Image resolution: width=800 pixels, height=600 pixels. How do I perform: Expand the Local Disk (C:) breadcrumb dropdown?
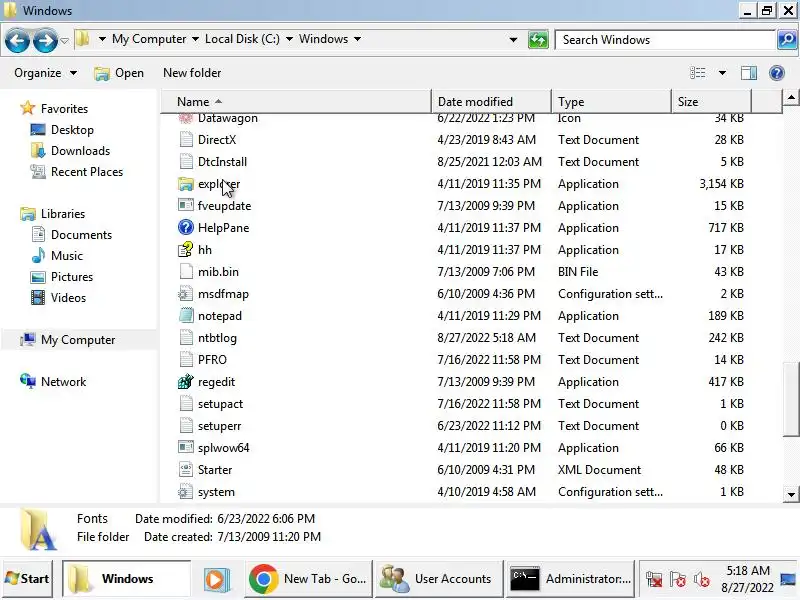point(289,39)
